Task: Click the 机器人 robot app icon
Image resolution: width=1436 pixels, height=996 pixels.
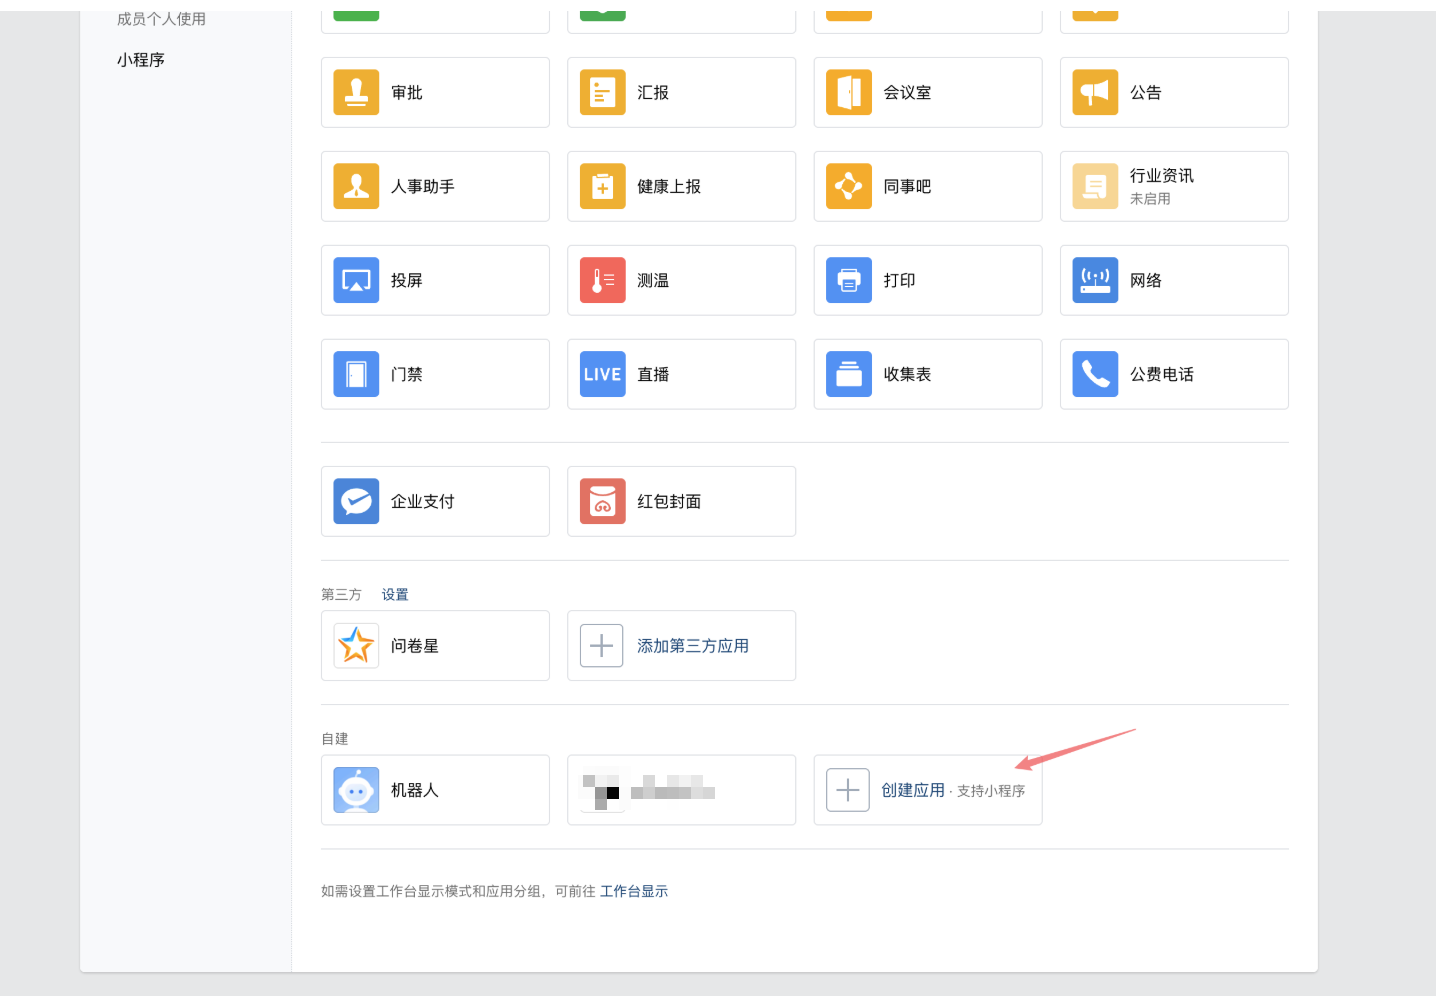Action: [x=356, y=790]
